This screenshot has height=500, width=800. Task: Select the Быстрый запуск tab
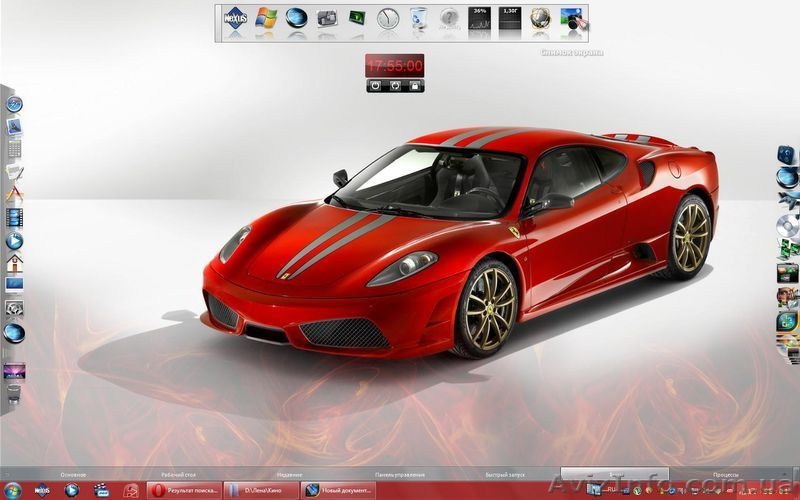click(506, 475)
